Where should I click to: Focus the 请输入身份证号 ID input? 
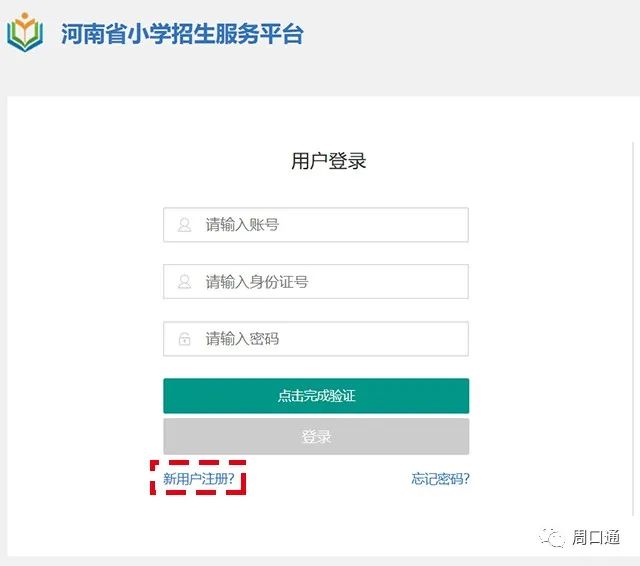pyautogui.click(x=330, y=282)
